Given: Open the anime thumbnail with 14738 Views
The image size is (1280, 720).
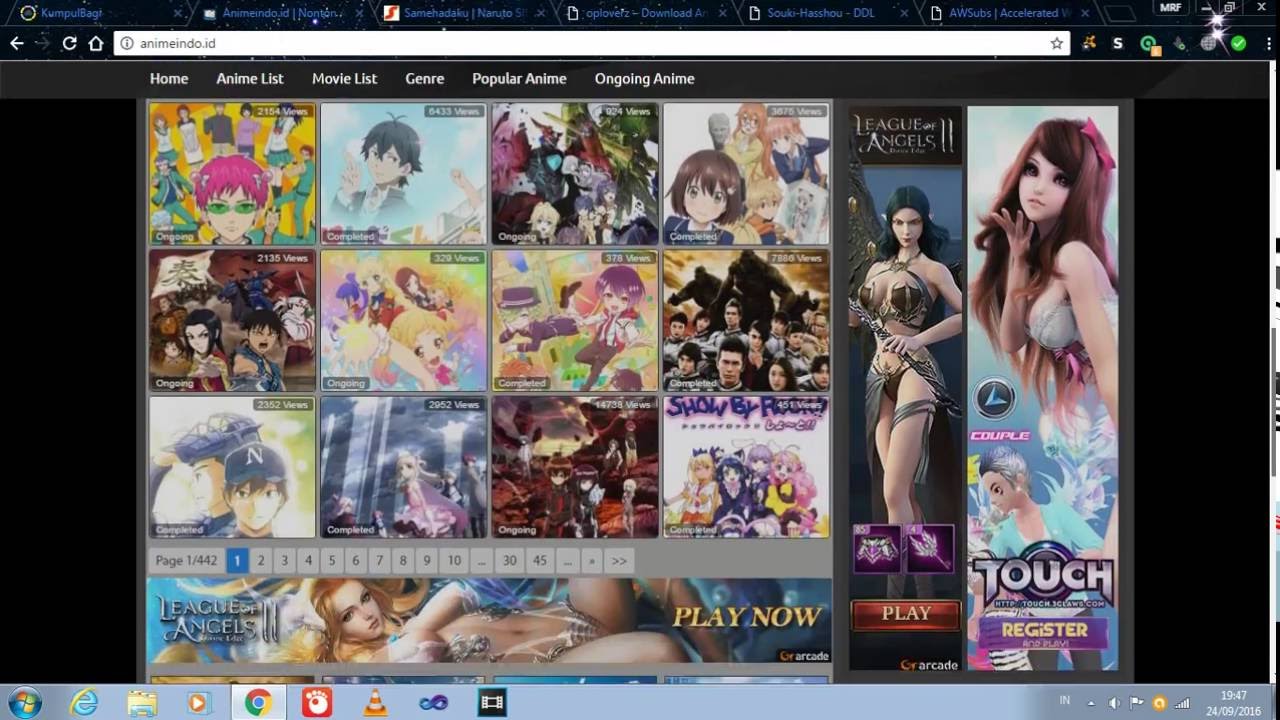Looking at the screenshot, I should tap(575, 467).
